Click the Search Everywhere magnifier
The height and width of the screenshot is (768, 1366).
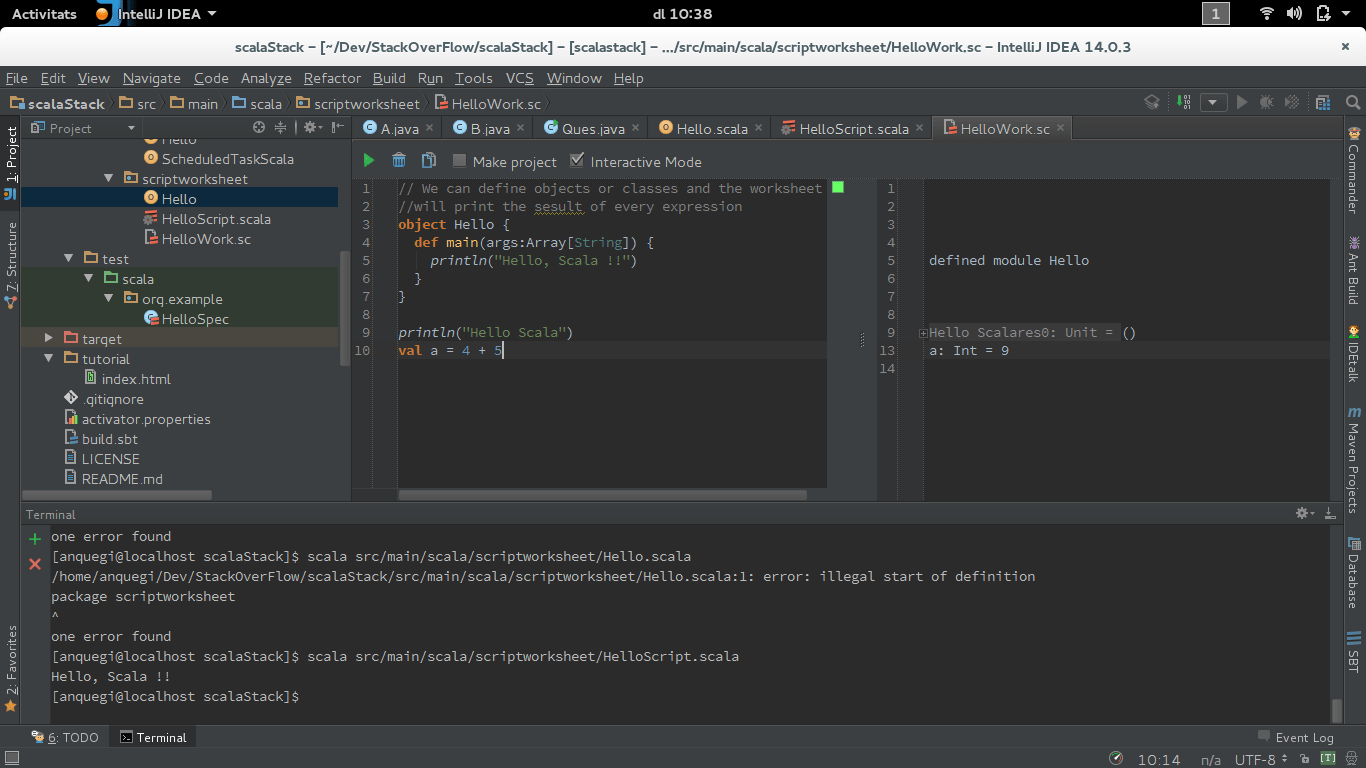pyautogui.click(x=1353, y=102)
